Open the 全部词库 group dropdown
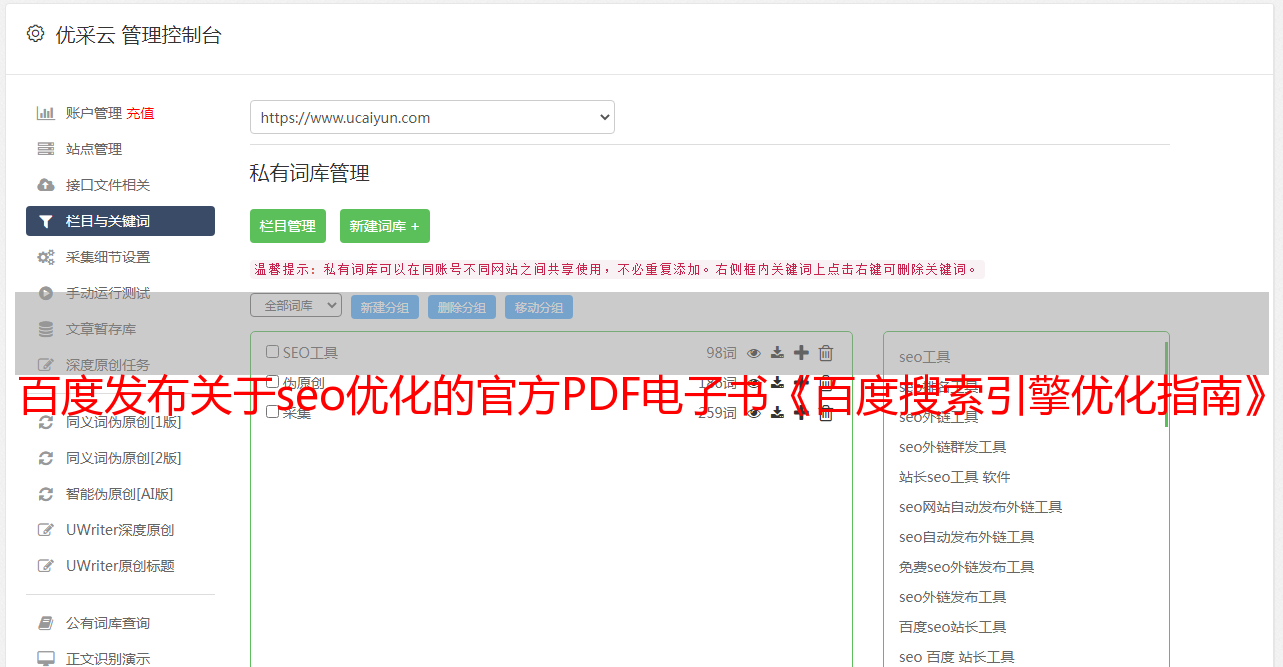 pyautogui.click(x=296, y=305)
